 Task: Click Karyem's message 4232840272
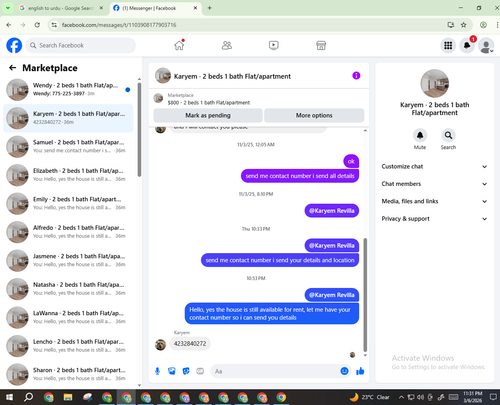[x=190, y=343]
